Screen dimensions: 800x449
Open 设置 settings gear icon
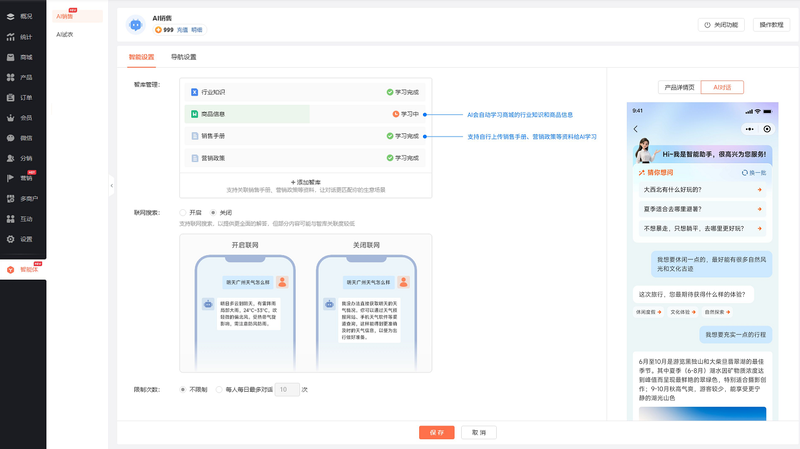tap(11, 239)
